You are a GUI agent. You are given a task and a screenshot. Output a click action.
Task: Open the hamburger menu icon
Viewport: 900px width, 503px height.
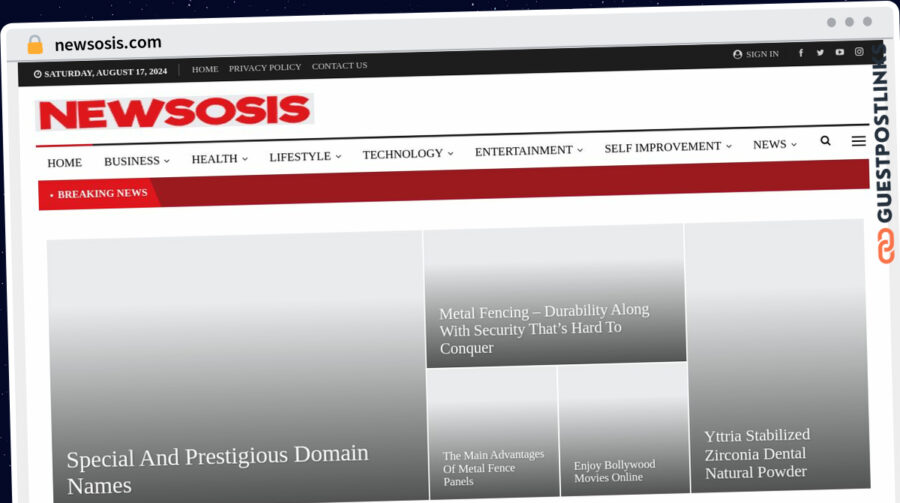(859, 141)
